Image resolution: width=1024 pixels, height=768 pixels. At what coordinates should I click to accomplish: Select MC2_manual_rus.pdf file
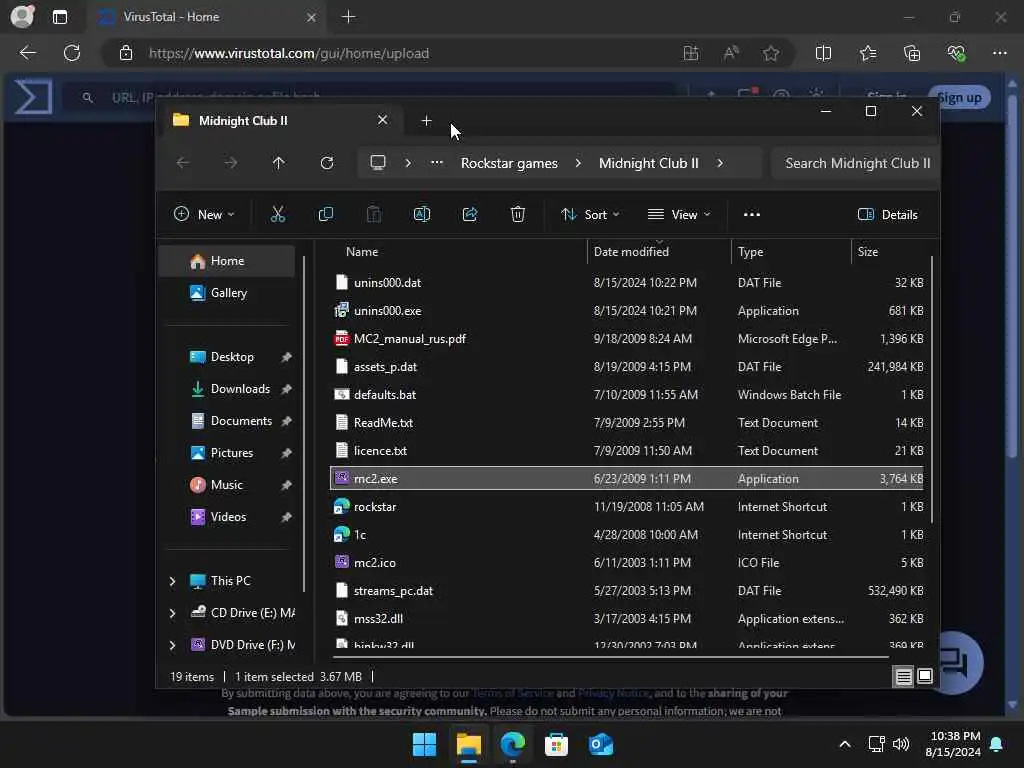click(x=627, y=339)
